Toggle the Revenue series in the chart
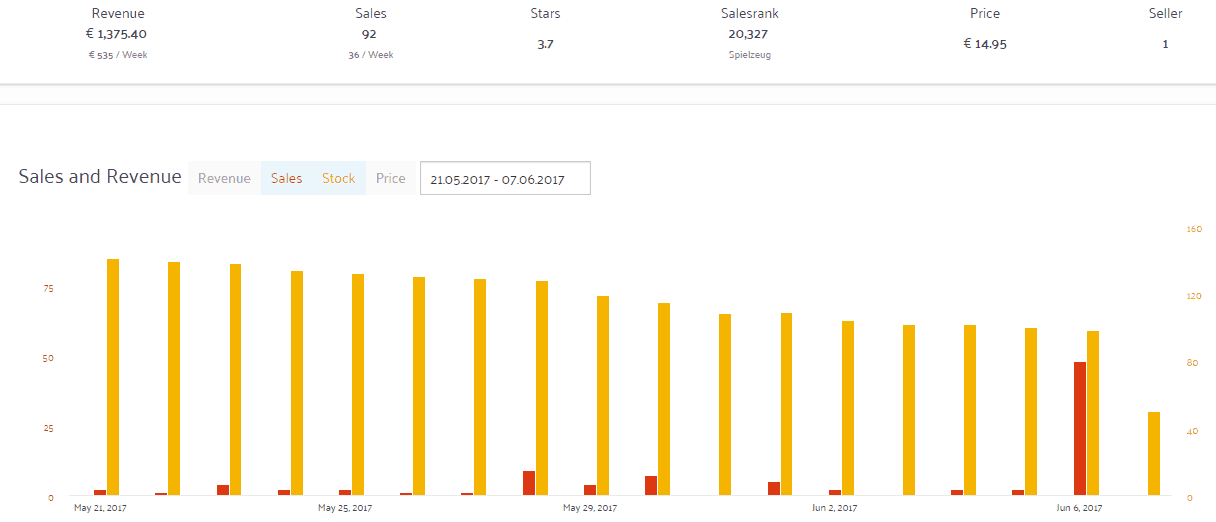 pos(224,178)
